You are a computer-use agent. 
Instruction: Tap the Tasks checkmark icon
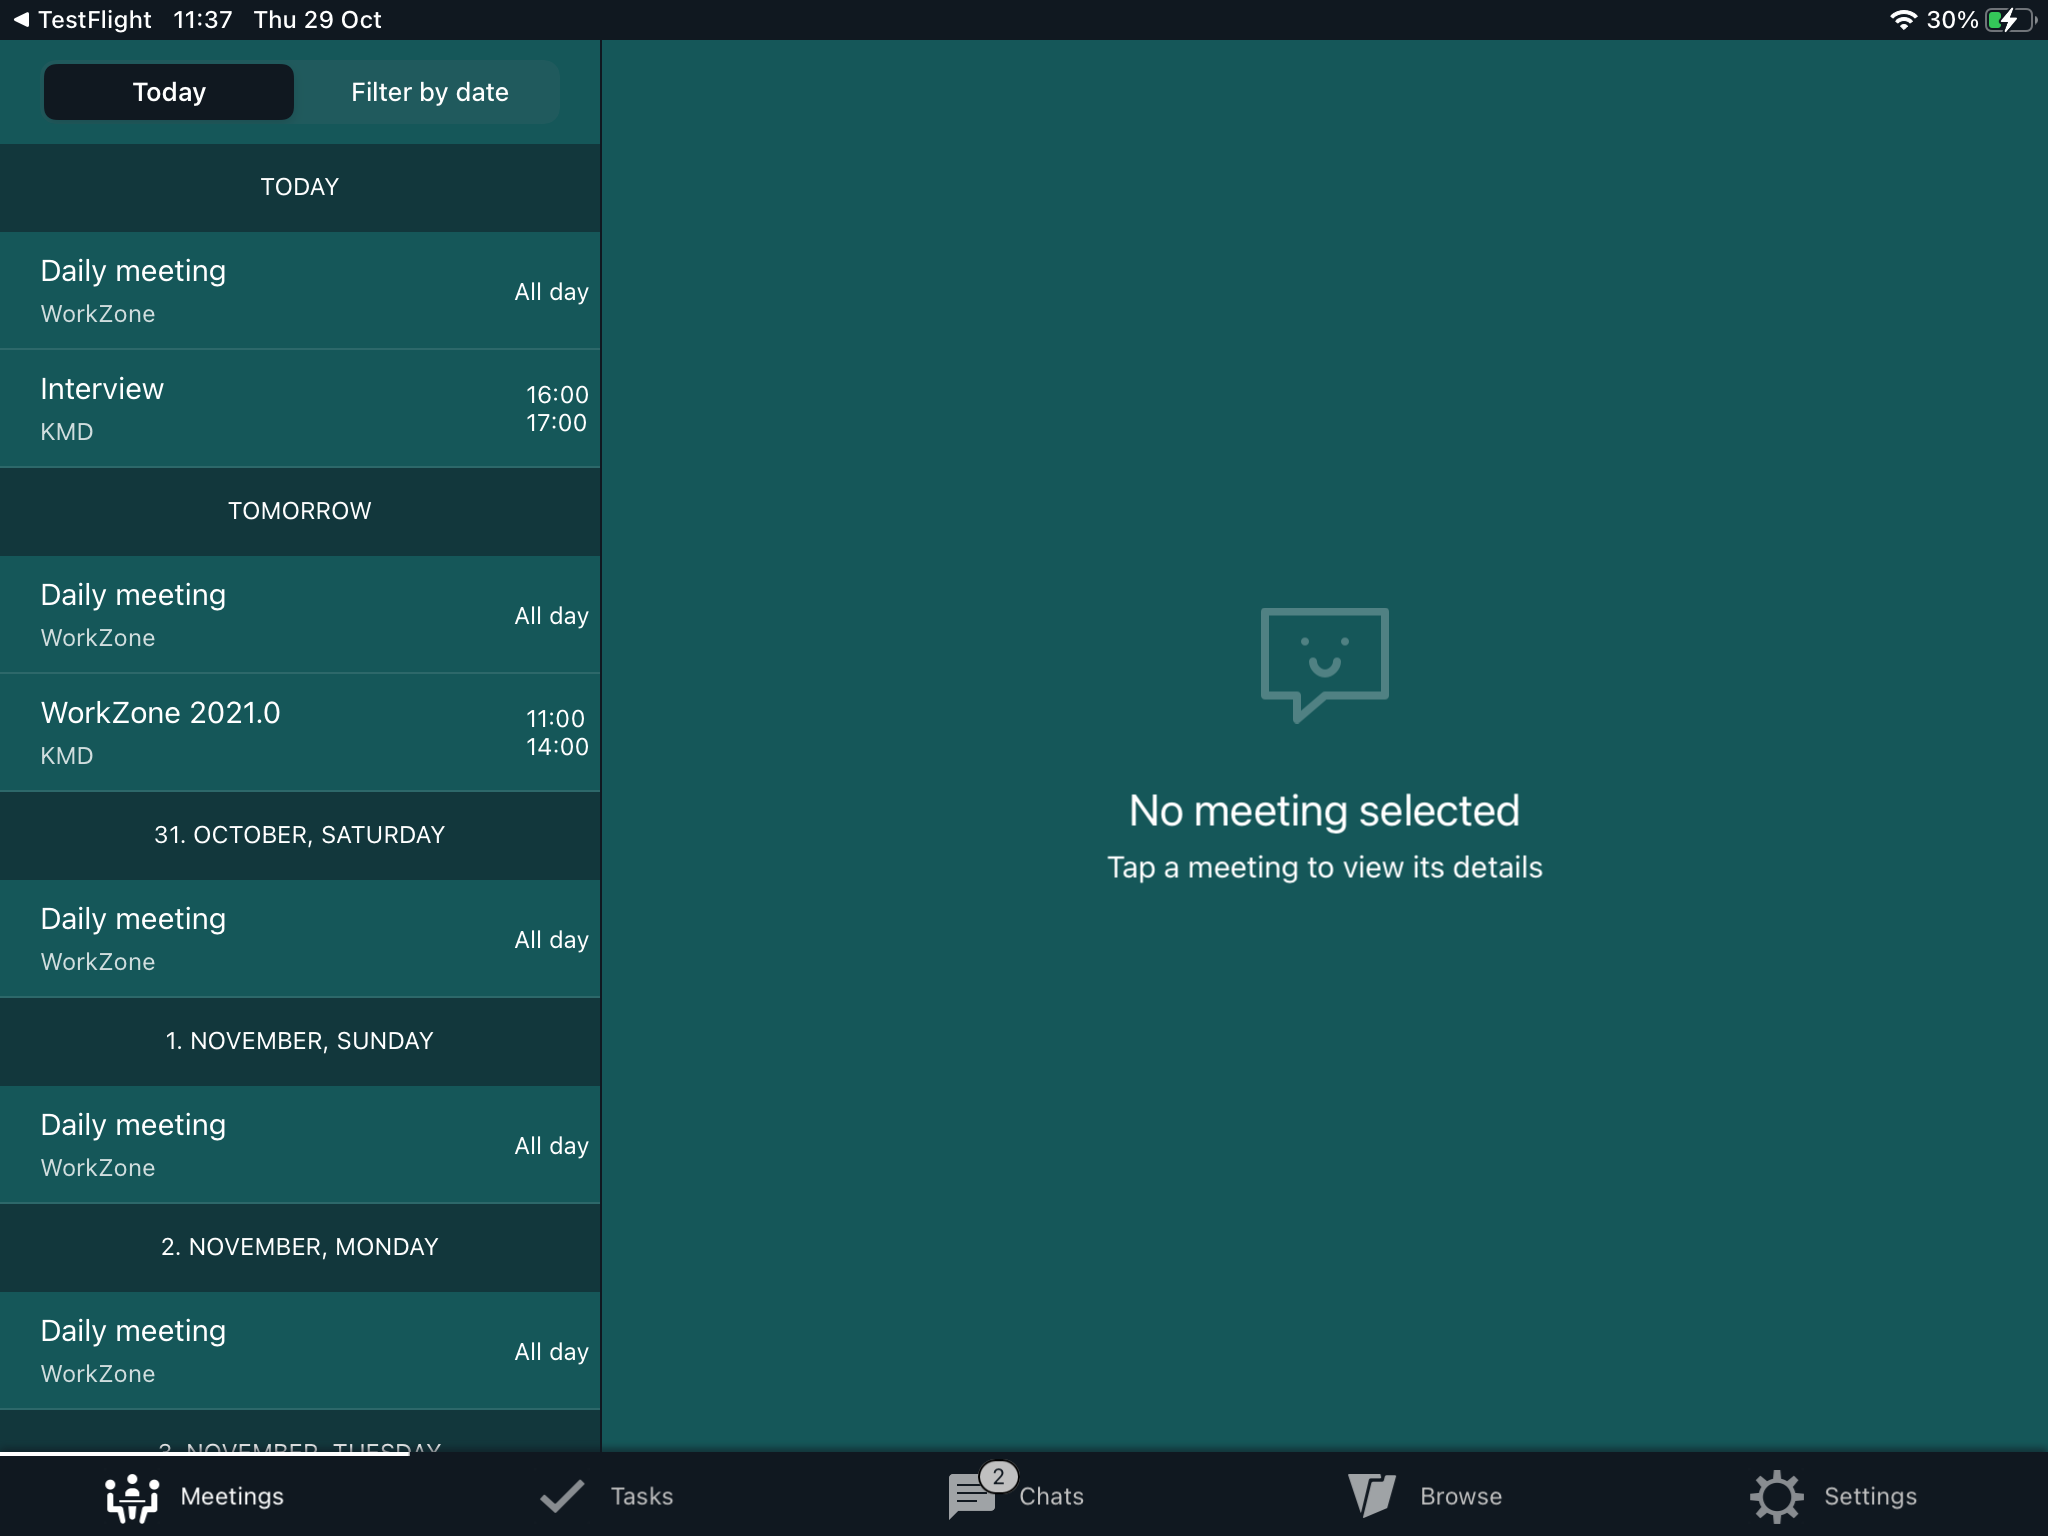562,1497
